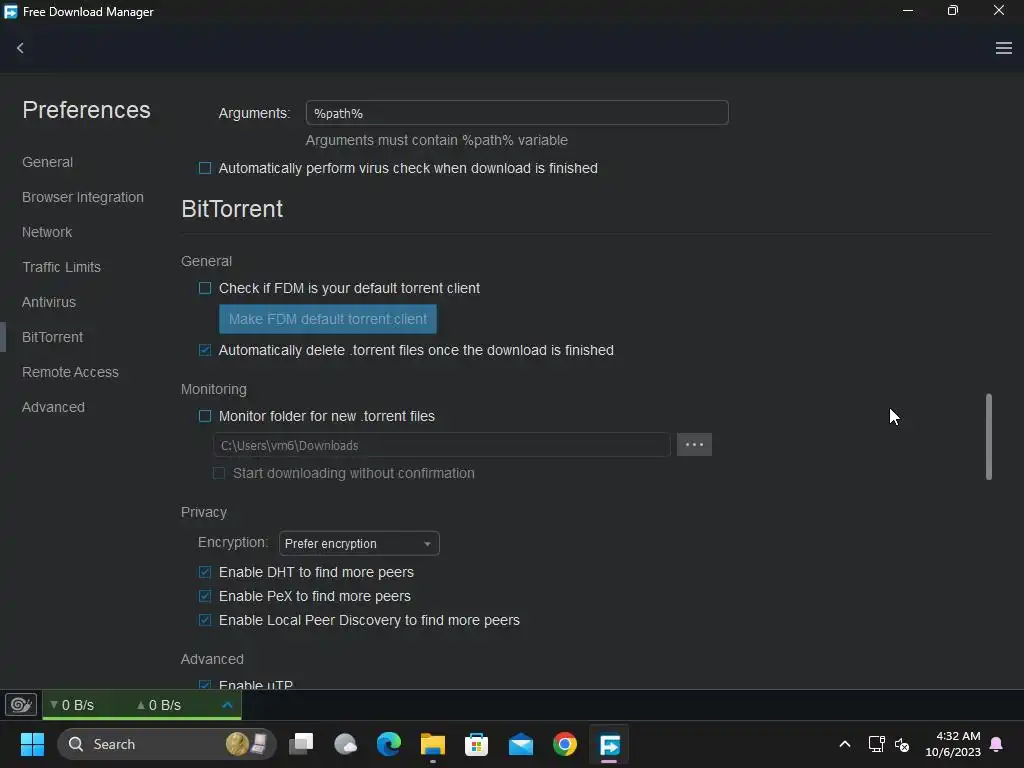Click the Free Download Manager title icon
Viewport: 1024px width, 768px height.
click(11, 12)
